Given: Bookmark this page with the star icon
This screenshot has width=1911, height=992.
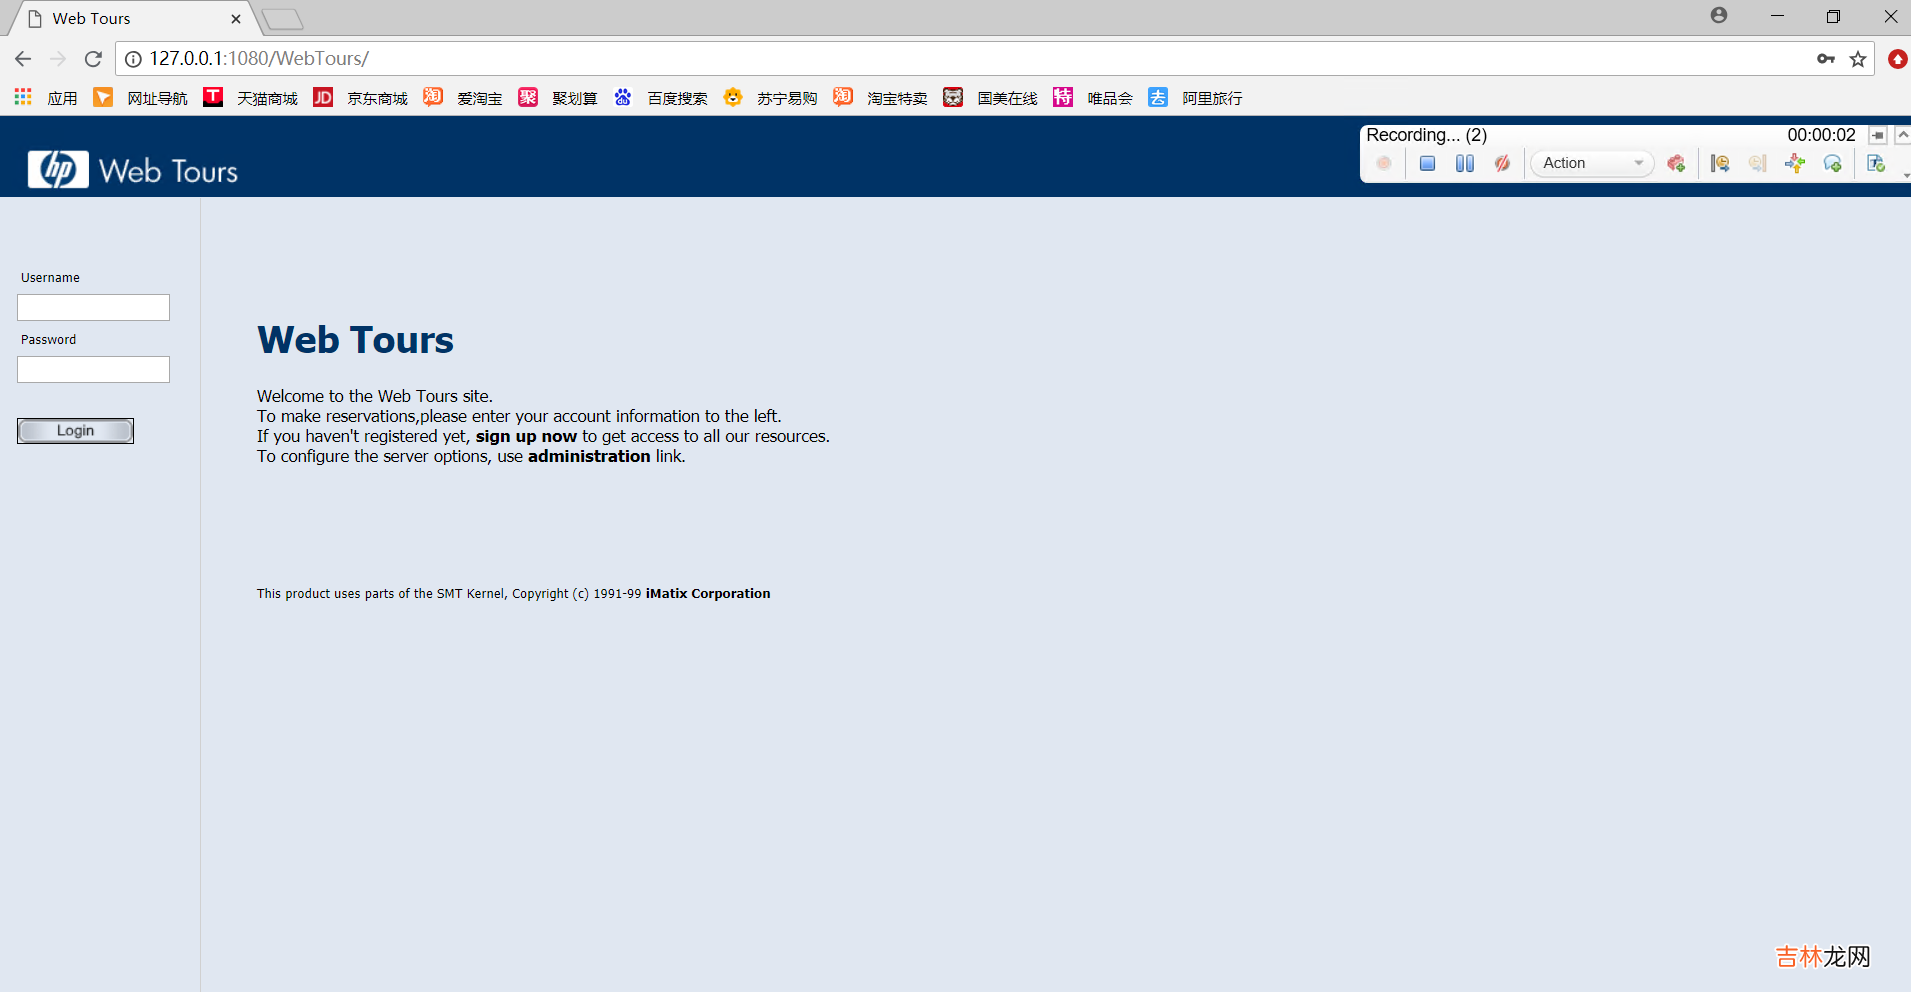Looking at the screenshot, I should coord(1858,59).
